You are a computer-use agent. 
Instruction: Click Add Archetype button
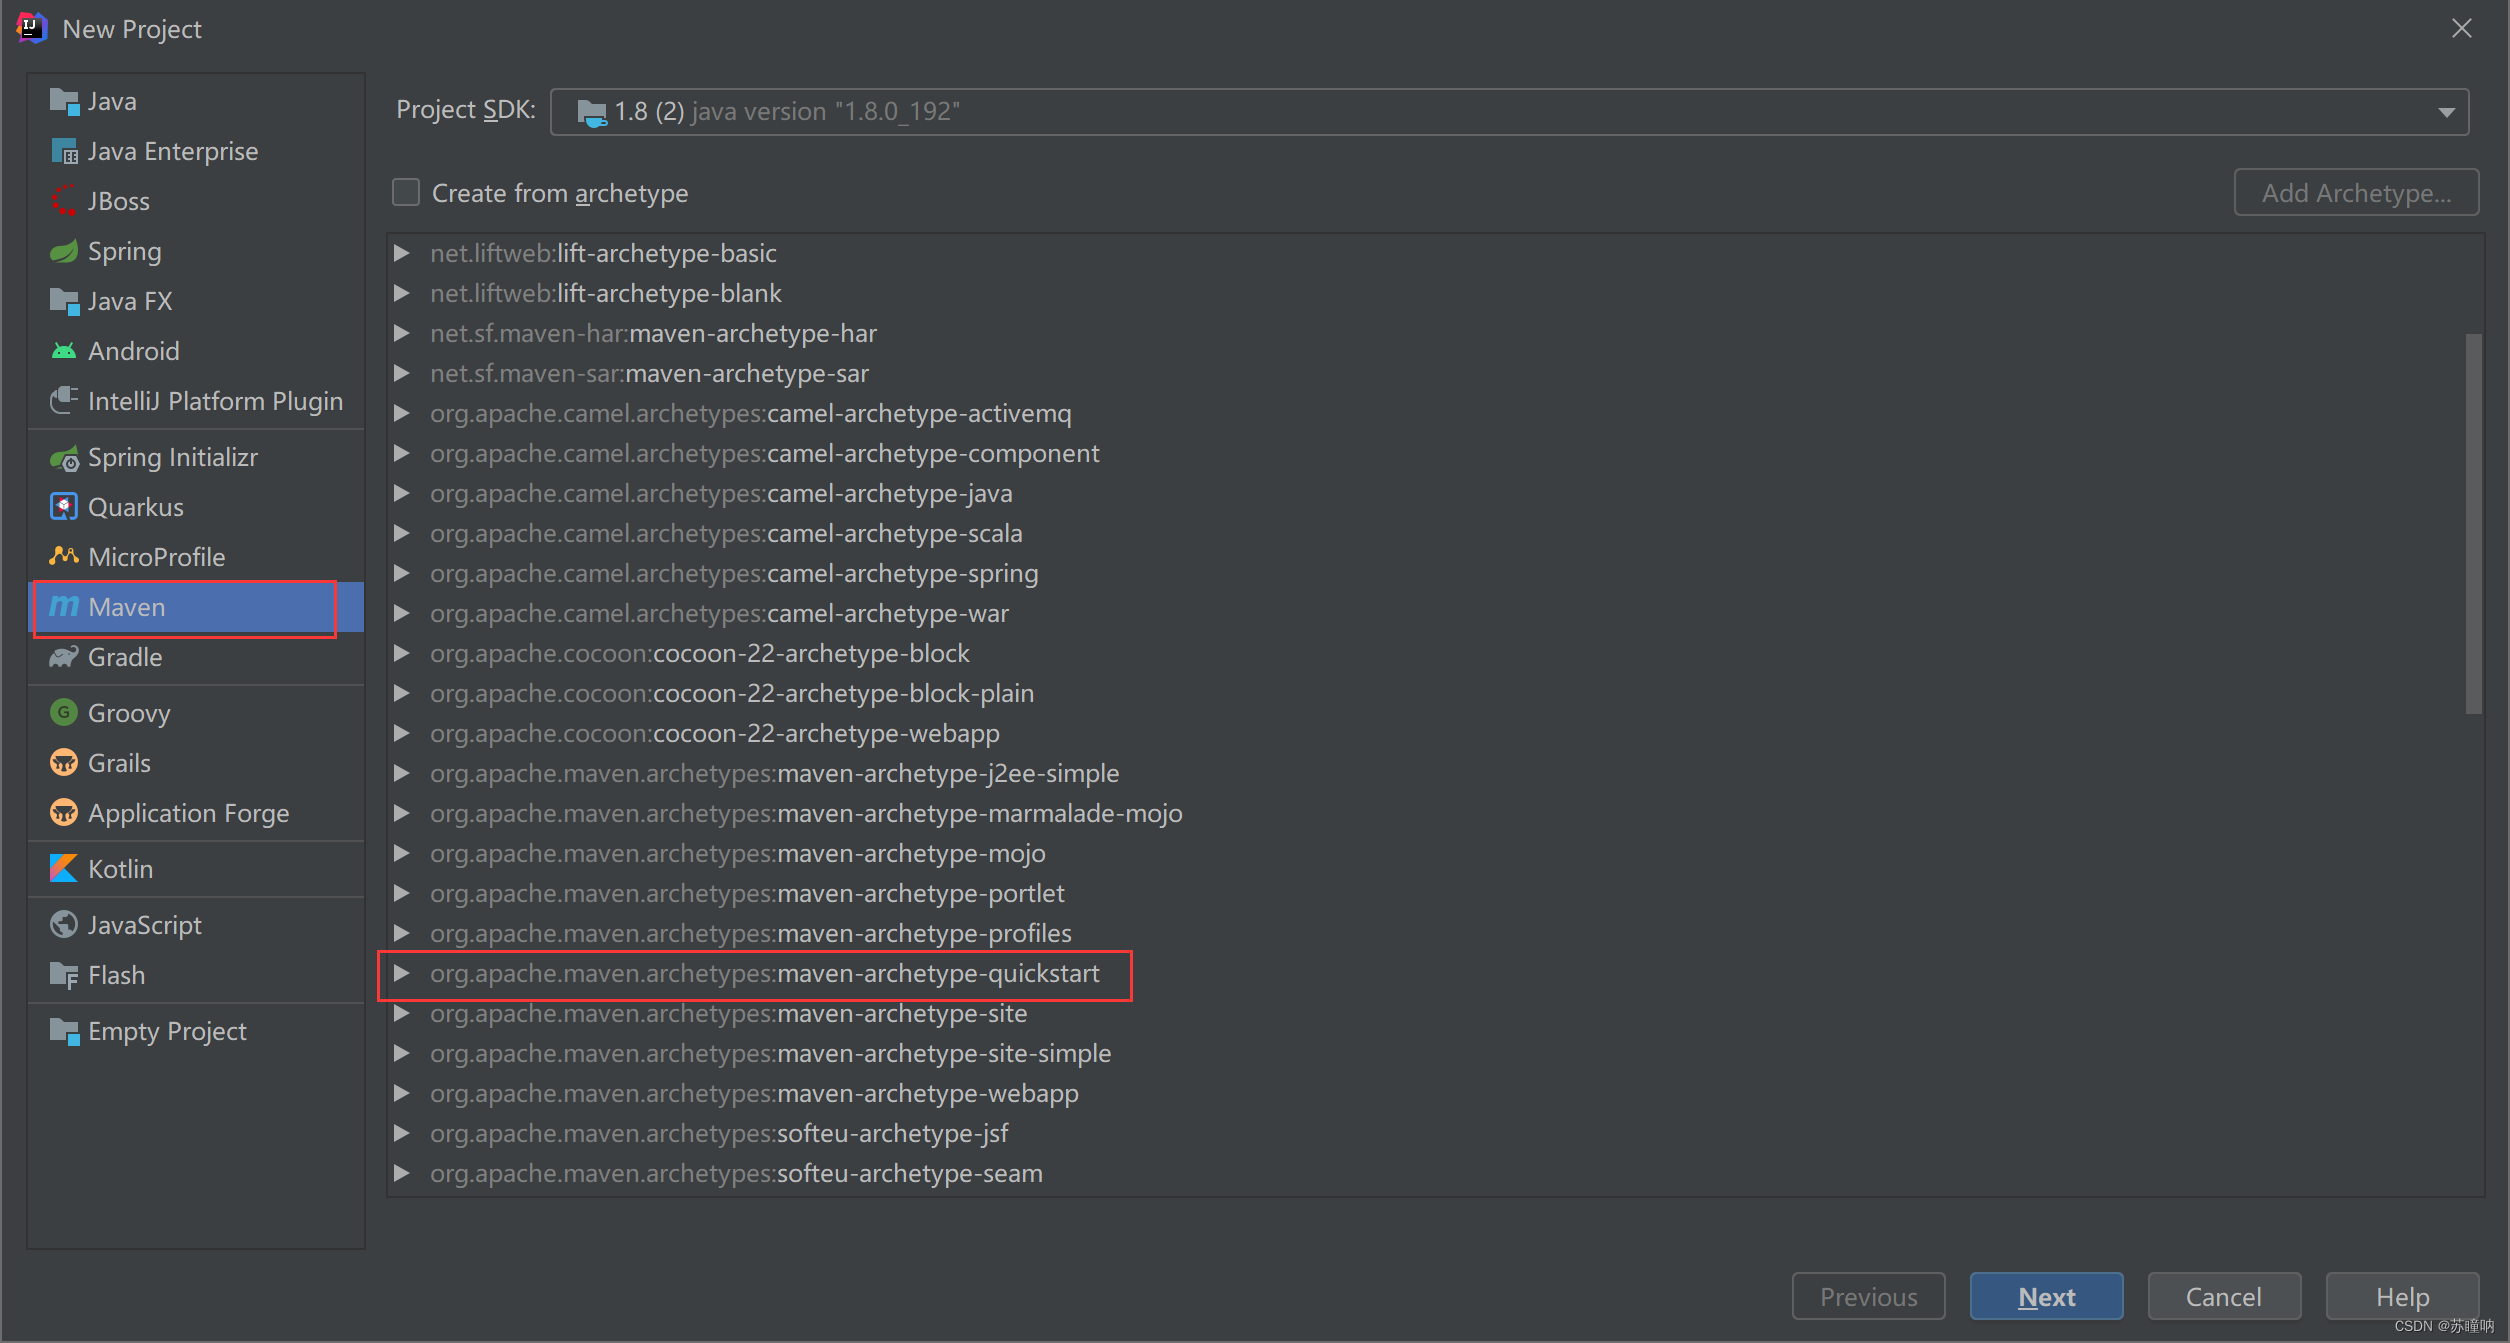(2356, 192)
